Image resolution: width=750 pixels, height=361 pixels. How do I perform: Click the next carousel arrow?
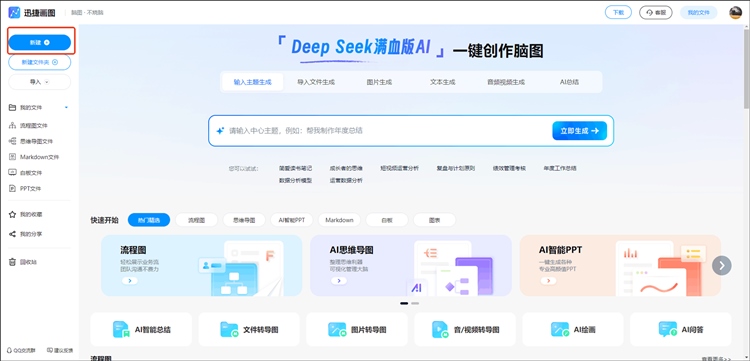(721, 265)
